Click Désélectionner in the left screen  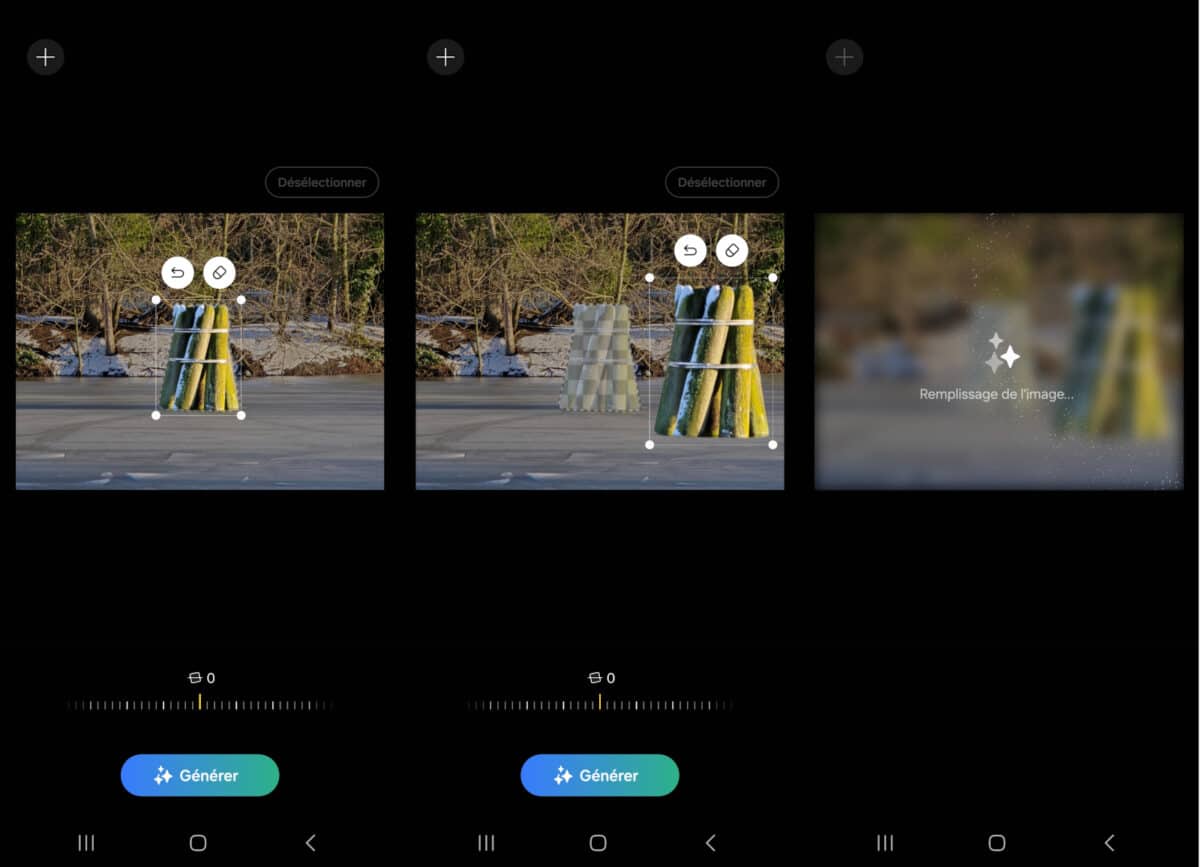coord(322,182)
